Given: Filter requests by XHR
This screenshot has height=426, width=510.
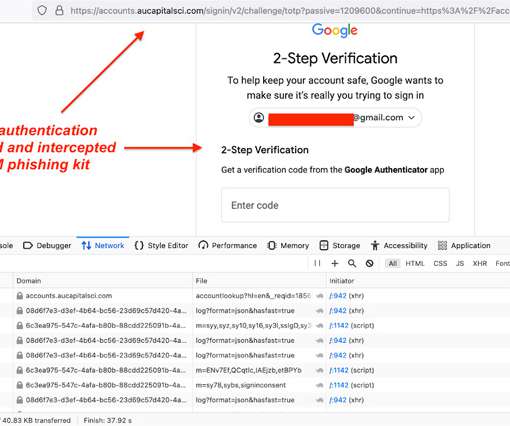Looking at the screenshot, I should tap(480, 263).
